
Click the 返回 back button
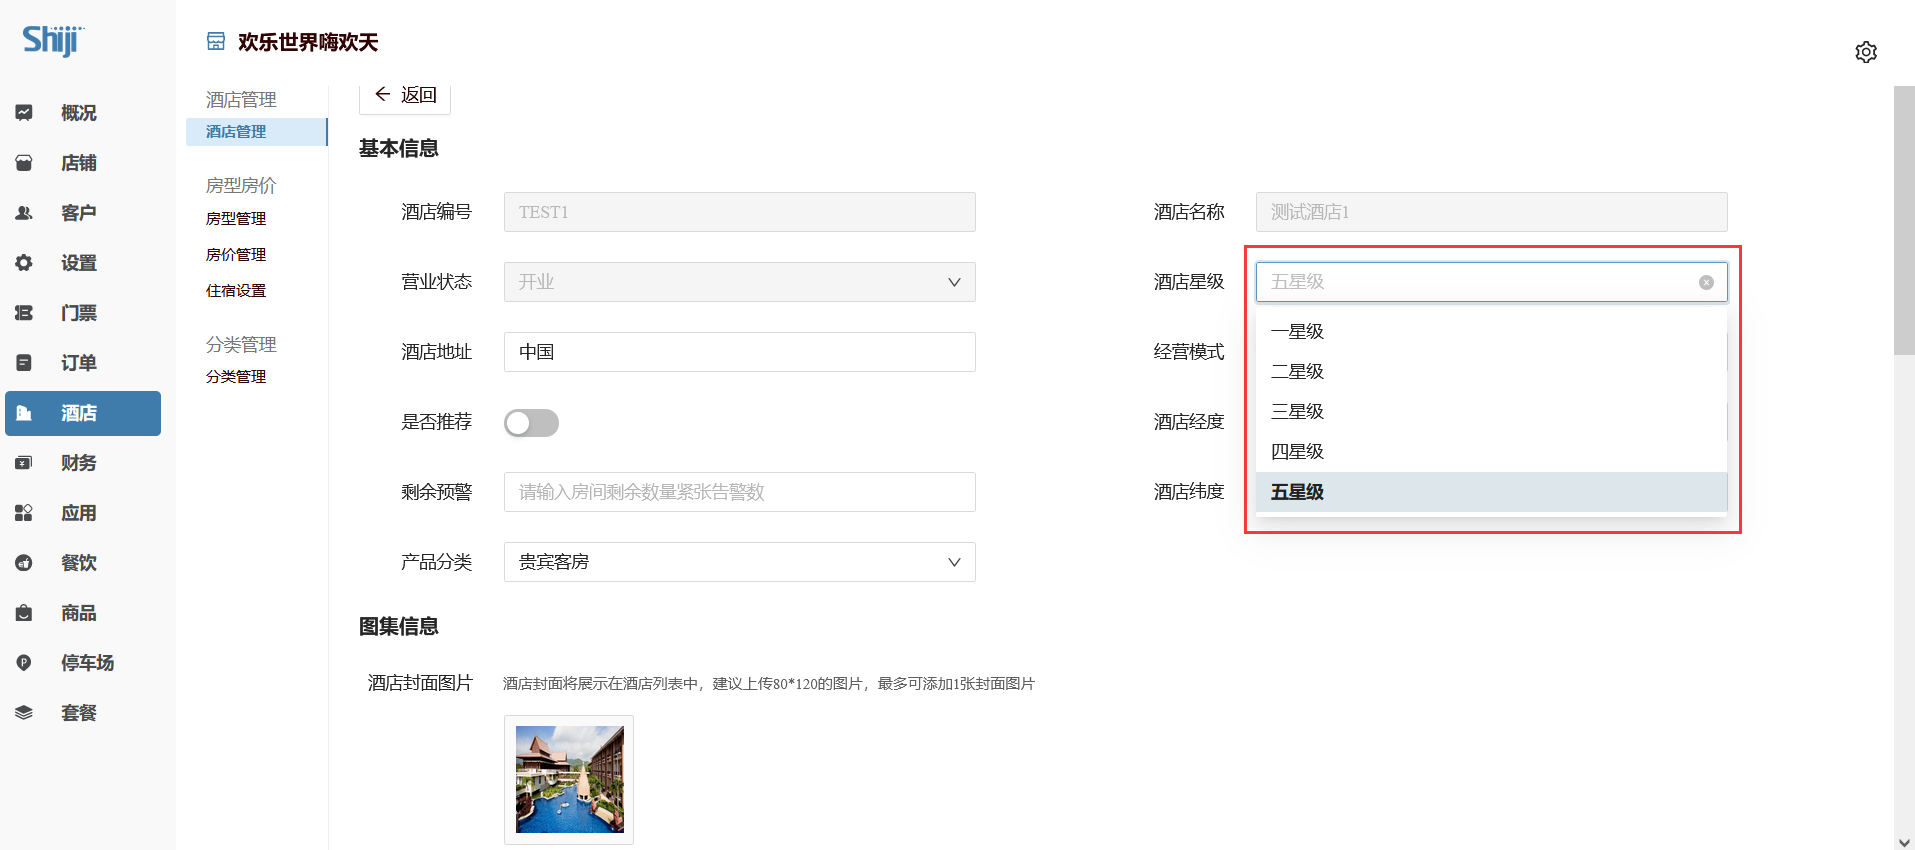[405, 95]
